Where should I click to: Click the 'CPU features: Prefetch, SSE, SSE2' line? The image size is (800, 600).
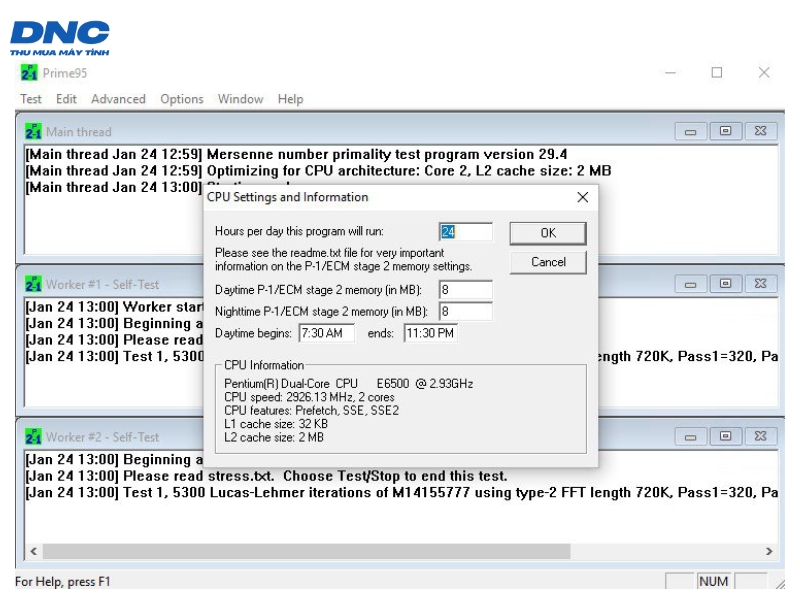pos(311,410)
